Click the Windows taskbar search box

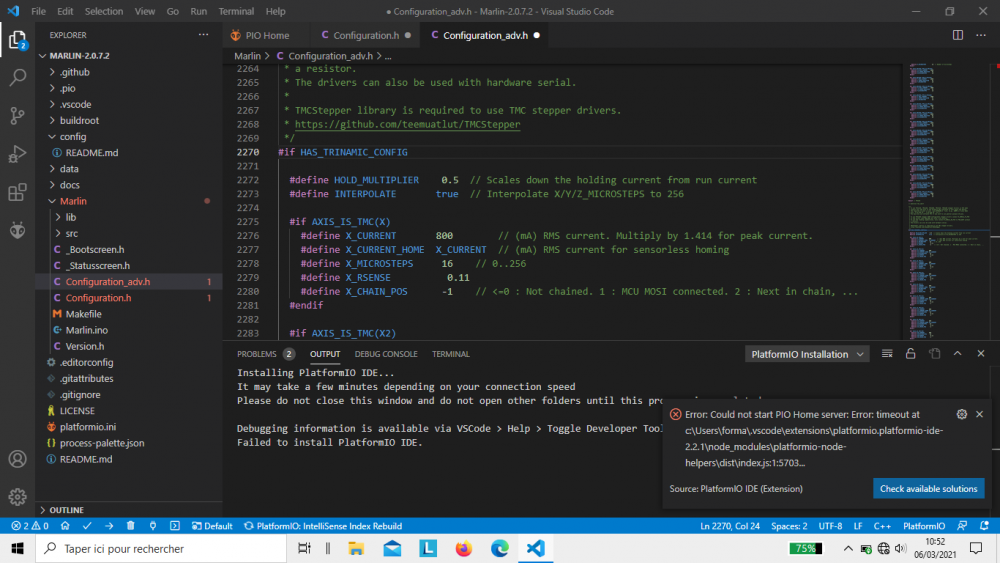(x=161, y=548)
